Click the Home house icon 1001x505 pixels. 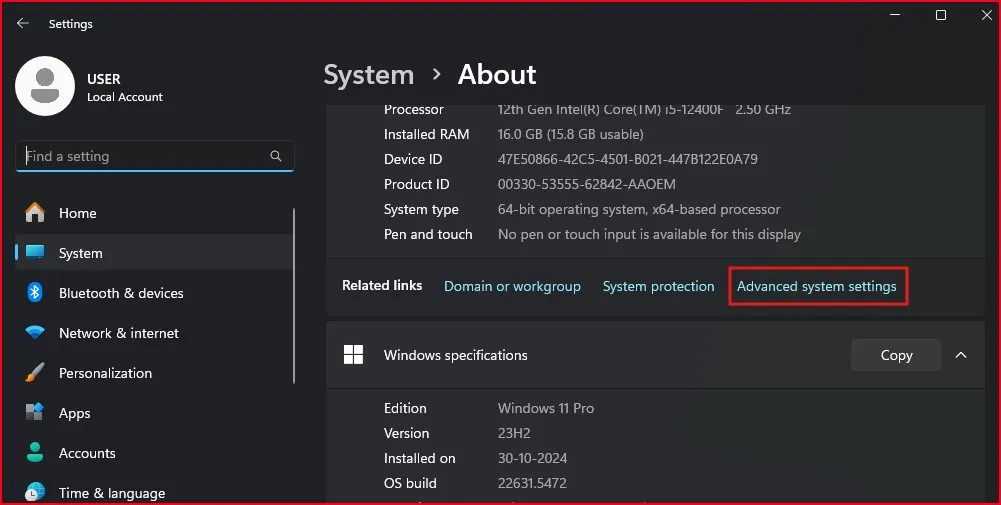tap(35, 213)
